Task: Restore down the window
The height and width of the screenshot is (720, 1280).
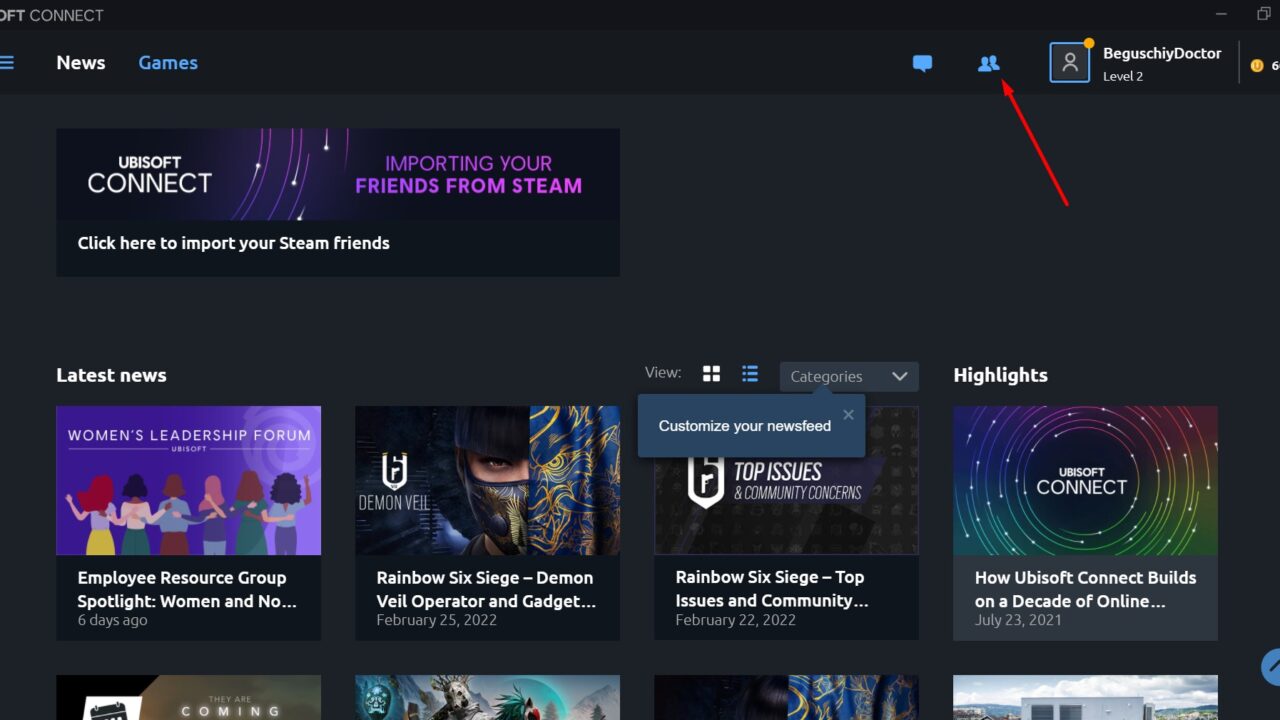Action: 1264,14
